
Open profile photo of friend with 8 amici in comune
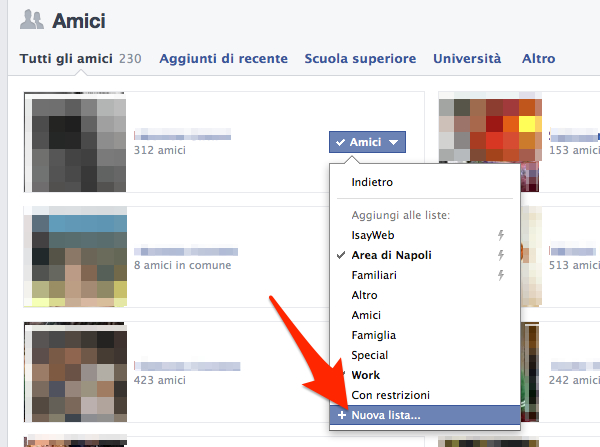tap(75, 256)
